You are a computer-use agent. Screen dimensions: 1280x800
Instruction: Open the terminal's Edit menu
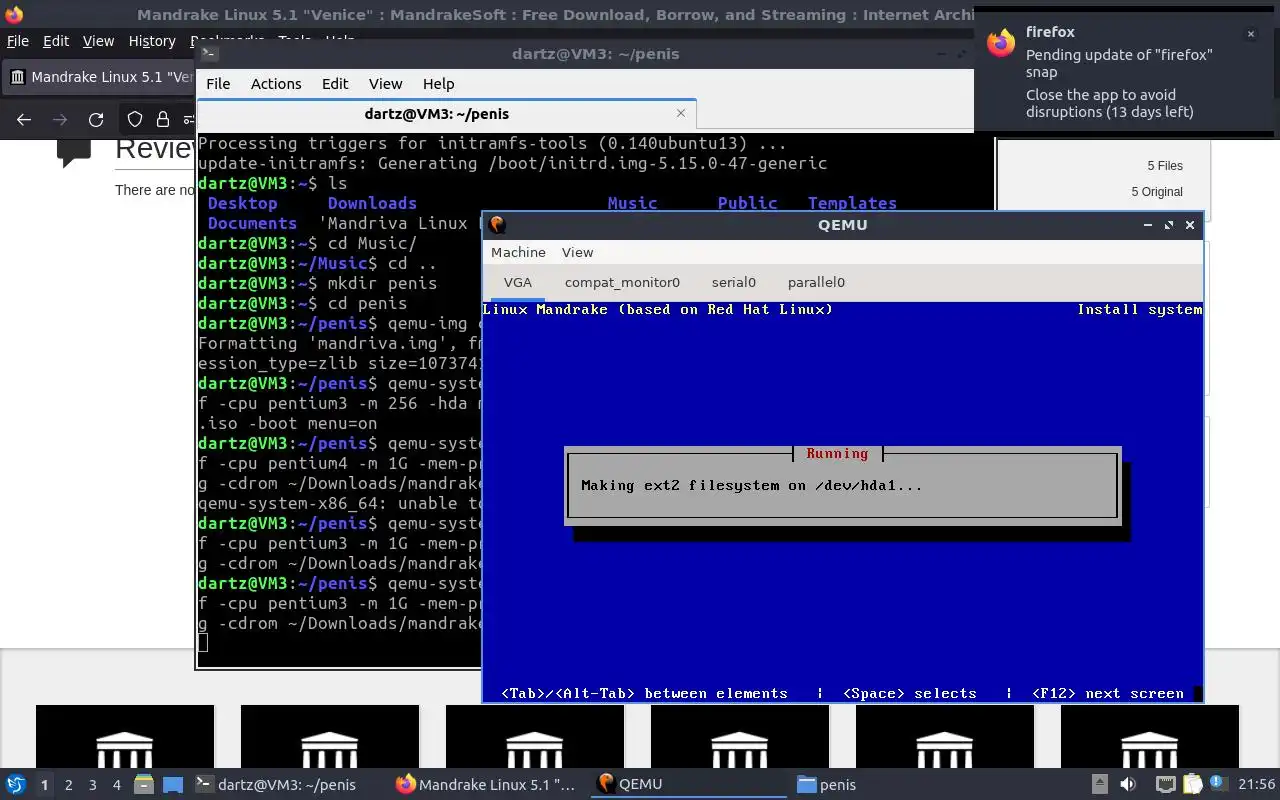[335, 84]
